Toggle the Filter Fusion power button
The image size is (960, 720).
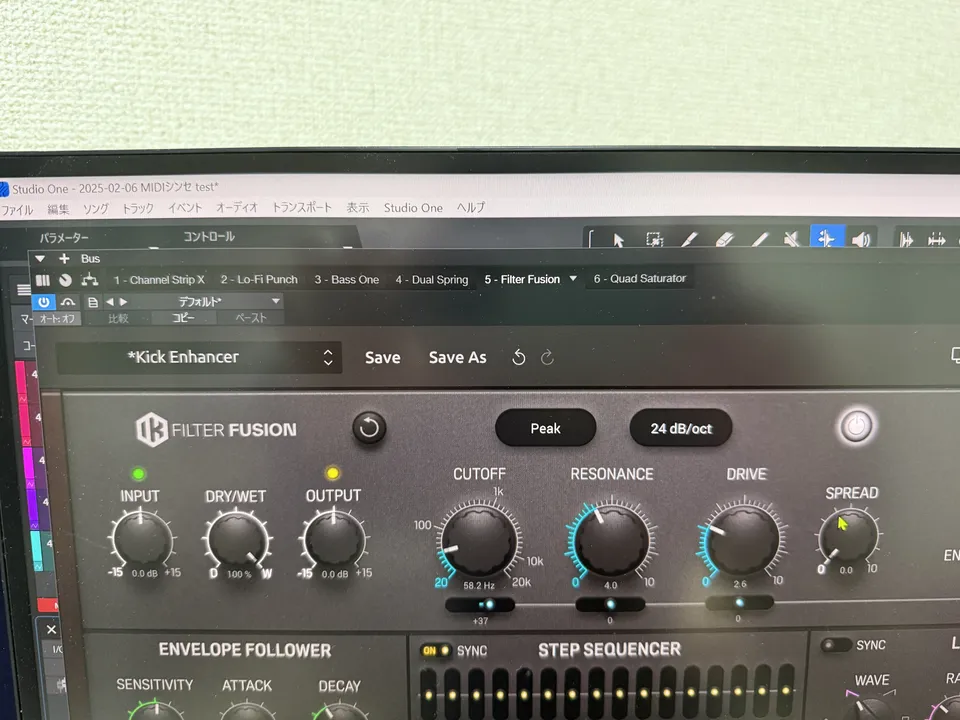tap(855, 427)
